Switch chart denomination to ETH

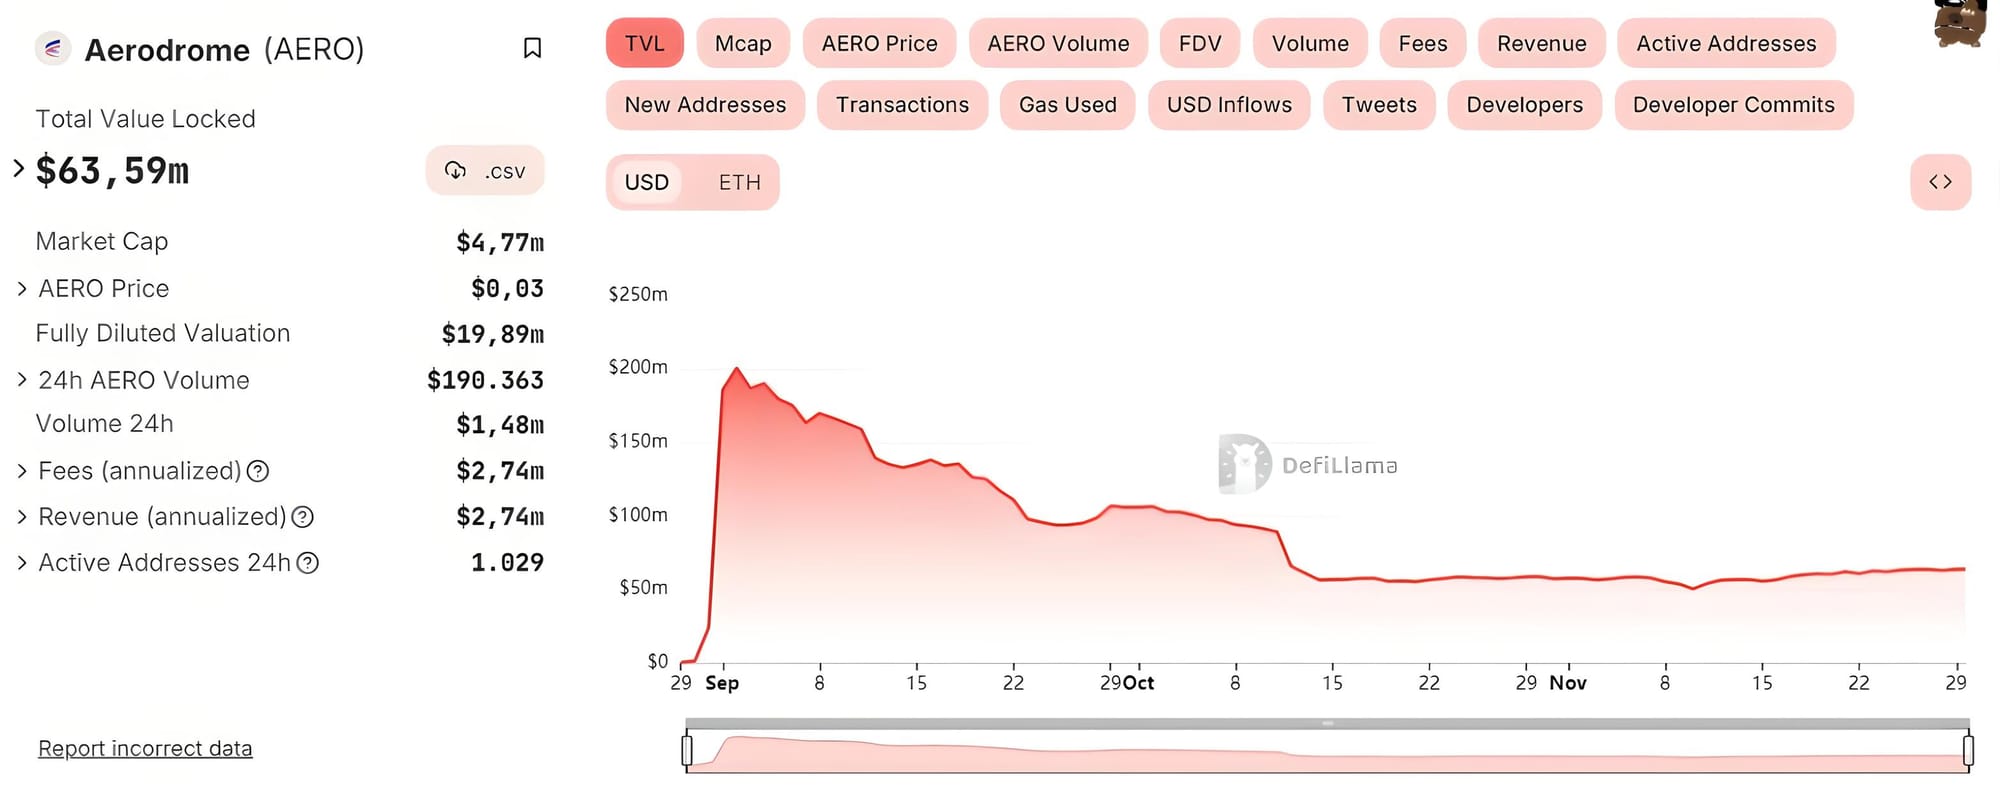tap(740, 182)
